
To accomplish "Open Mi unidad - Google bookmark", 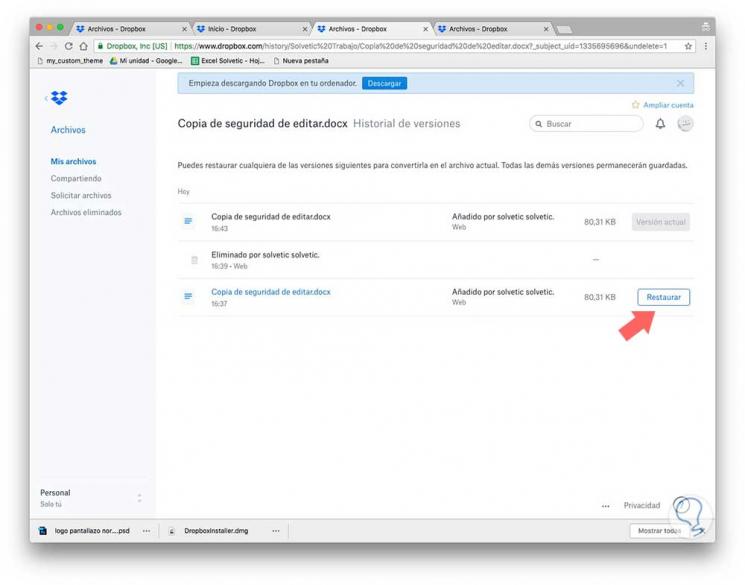I will [146, 61].
